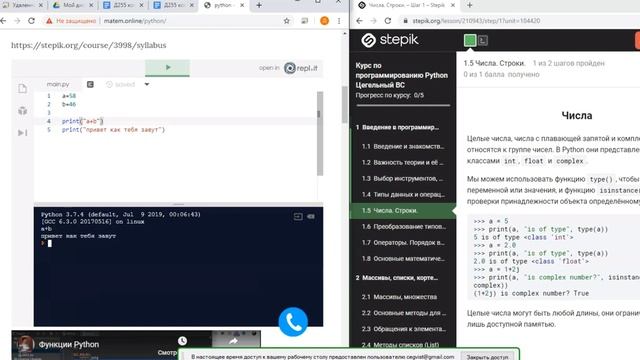Click the blue phone call button
The width and height of the screenshot is (640, 360).
click(293, 322)
